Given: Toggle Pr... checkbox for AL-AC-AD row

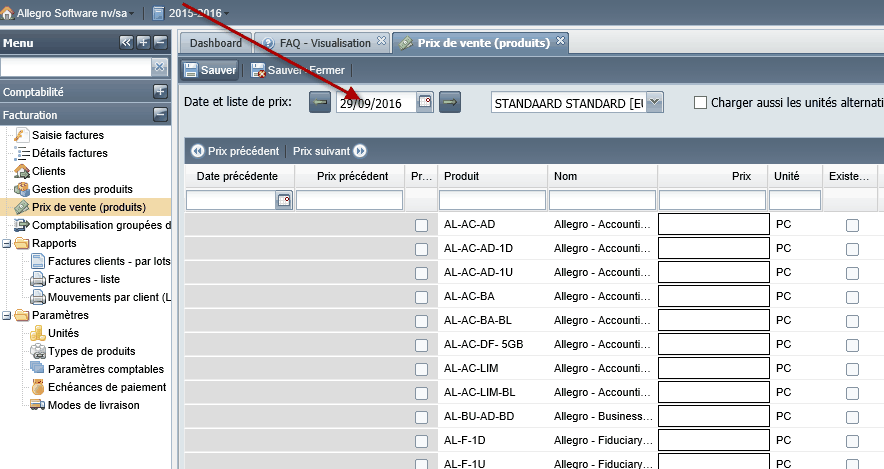Looking at the screenshot, I should 421,225.
